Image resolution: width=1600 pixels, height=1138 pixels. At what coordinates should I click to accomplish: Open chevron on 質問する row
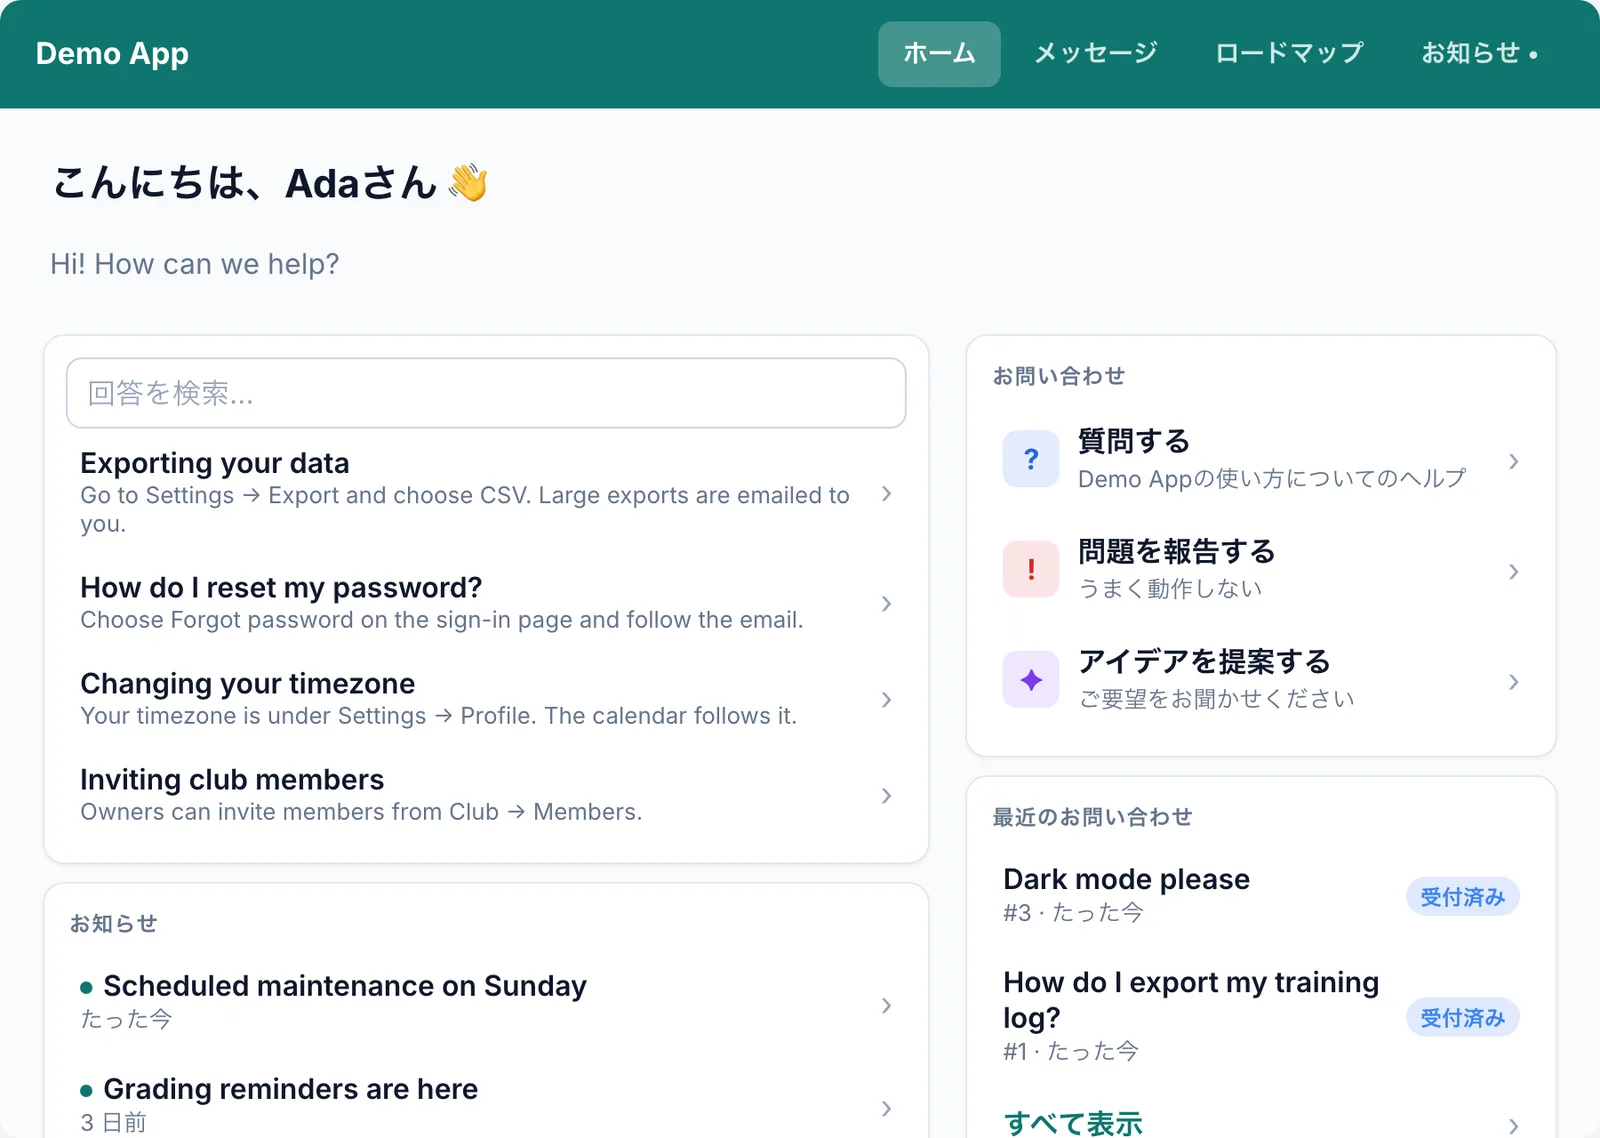click(x=1514, y=461)
